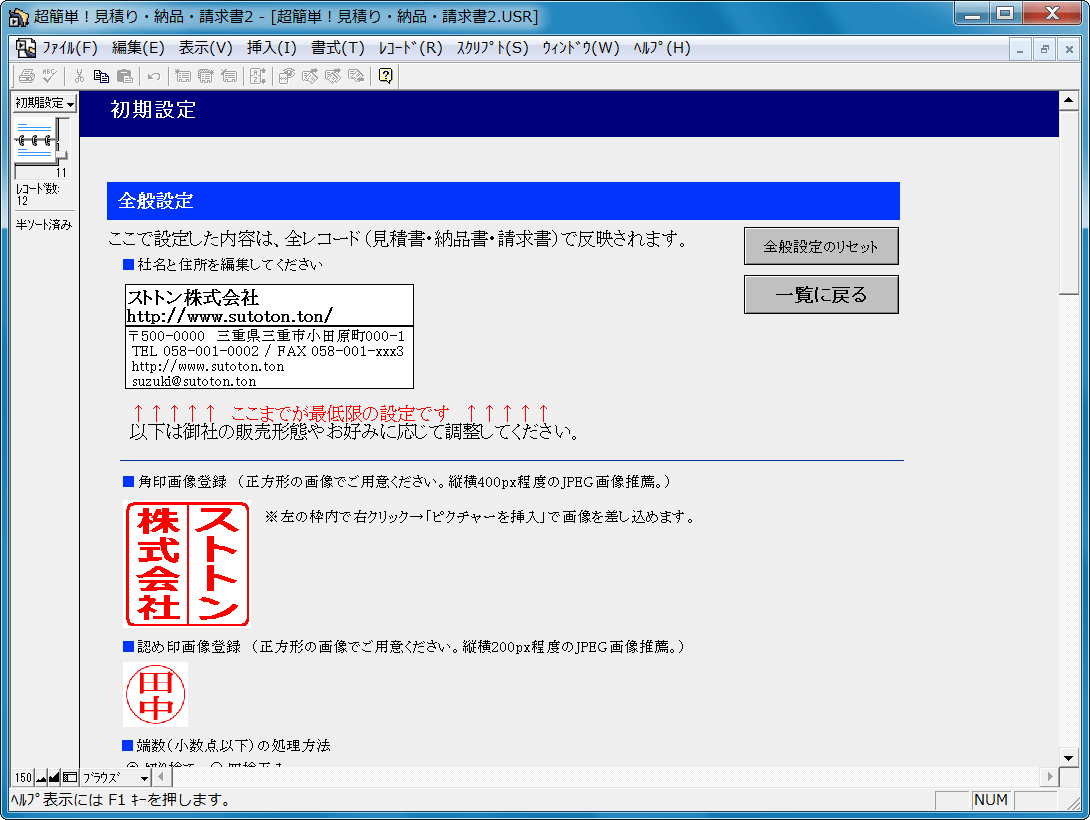Click the zoom out small-mountain icon

(x=41, y=778)
